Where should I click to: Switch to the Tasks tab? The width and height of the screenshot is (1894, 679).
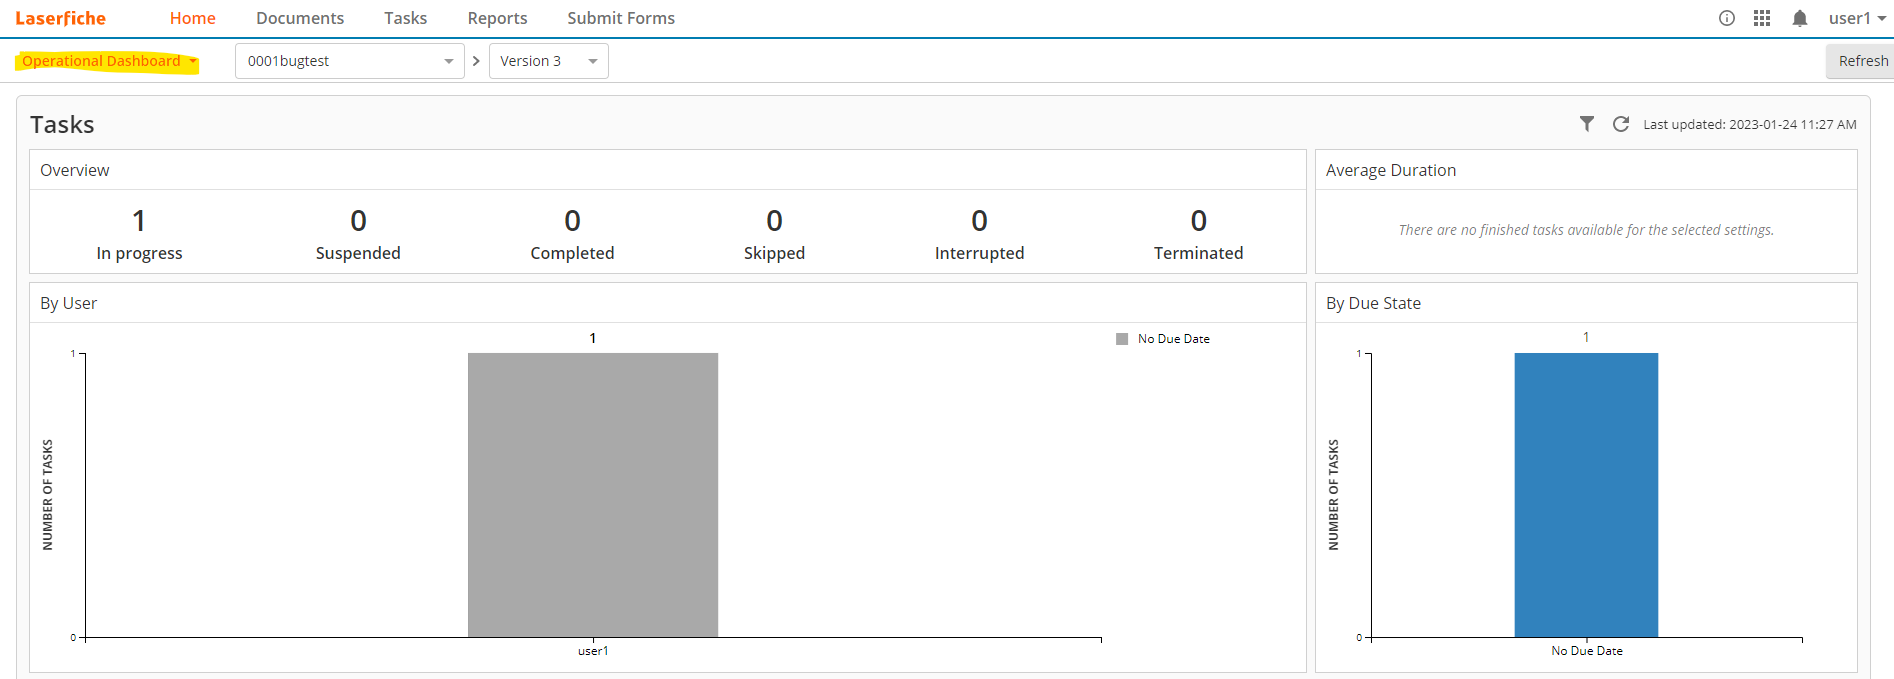point(405,18)
